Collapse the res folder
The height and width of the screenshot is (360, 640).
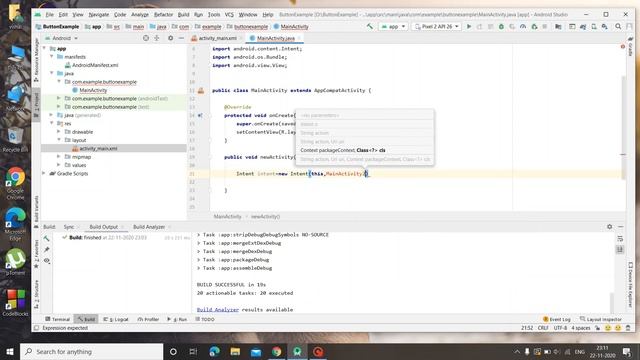pyautogui.click(x=52, y=123)
